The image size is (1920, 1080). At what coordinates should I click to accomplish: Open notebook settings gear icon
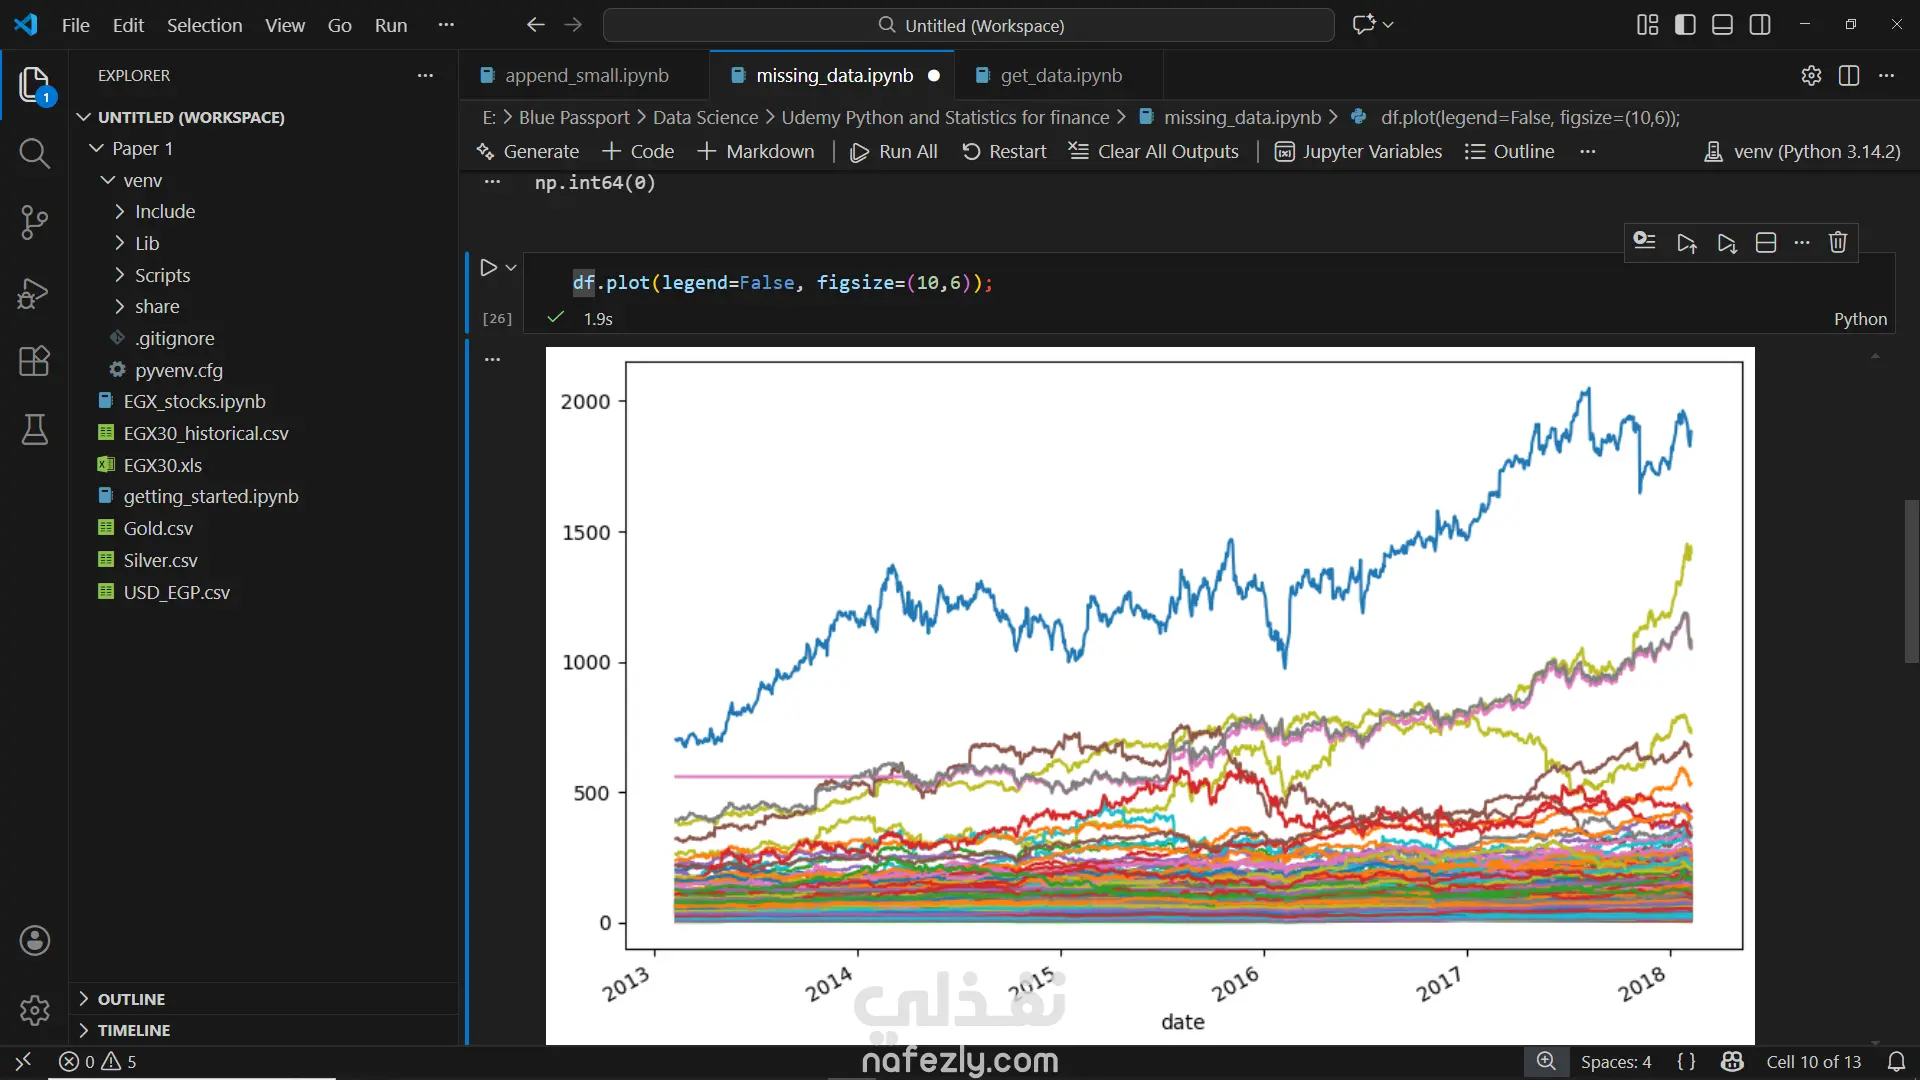coord(1811,76)
